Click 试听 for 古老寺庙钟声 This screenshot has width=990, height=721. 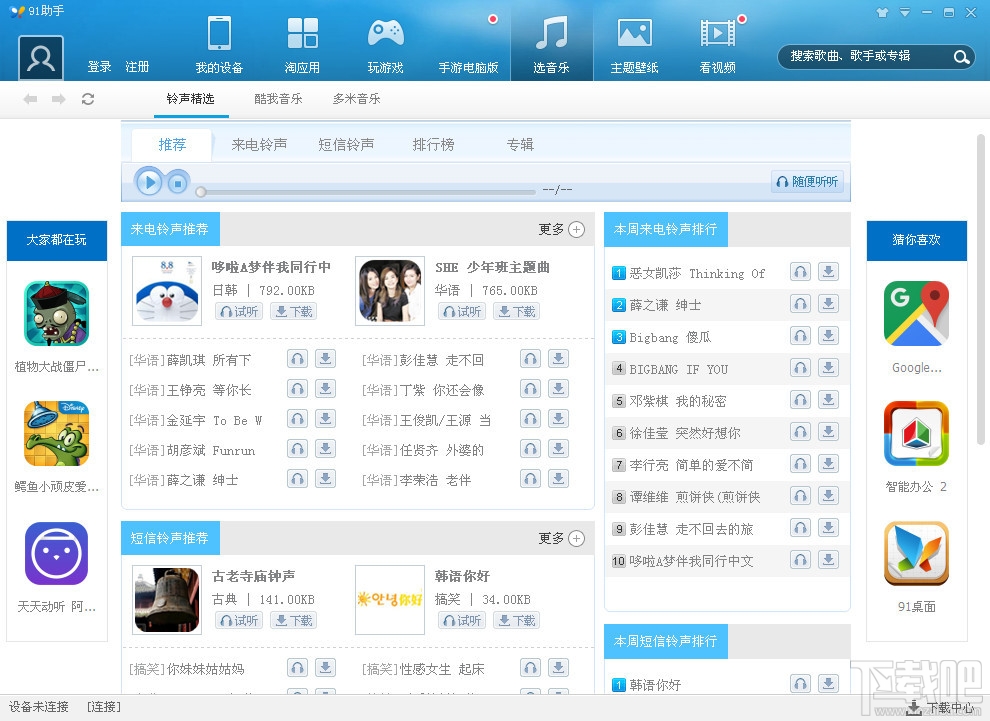coord(239,621)
